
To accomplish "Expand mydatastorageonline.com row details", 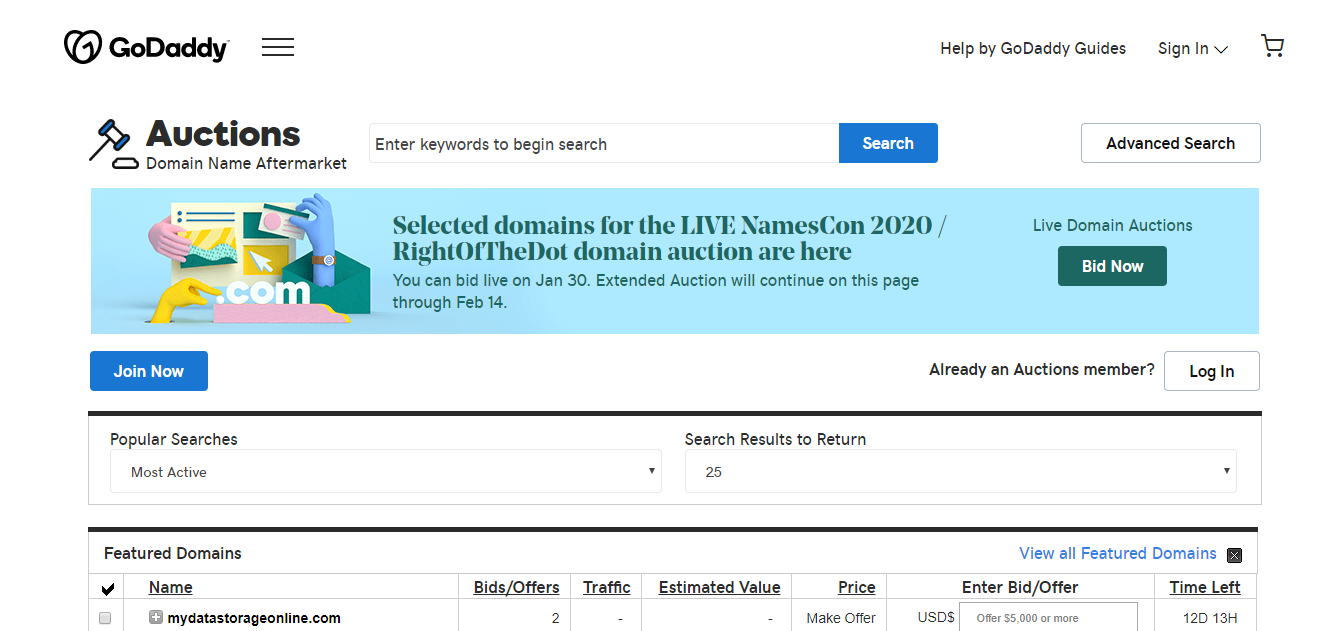I will (x=155, y=617).
